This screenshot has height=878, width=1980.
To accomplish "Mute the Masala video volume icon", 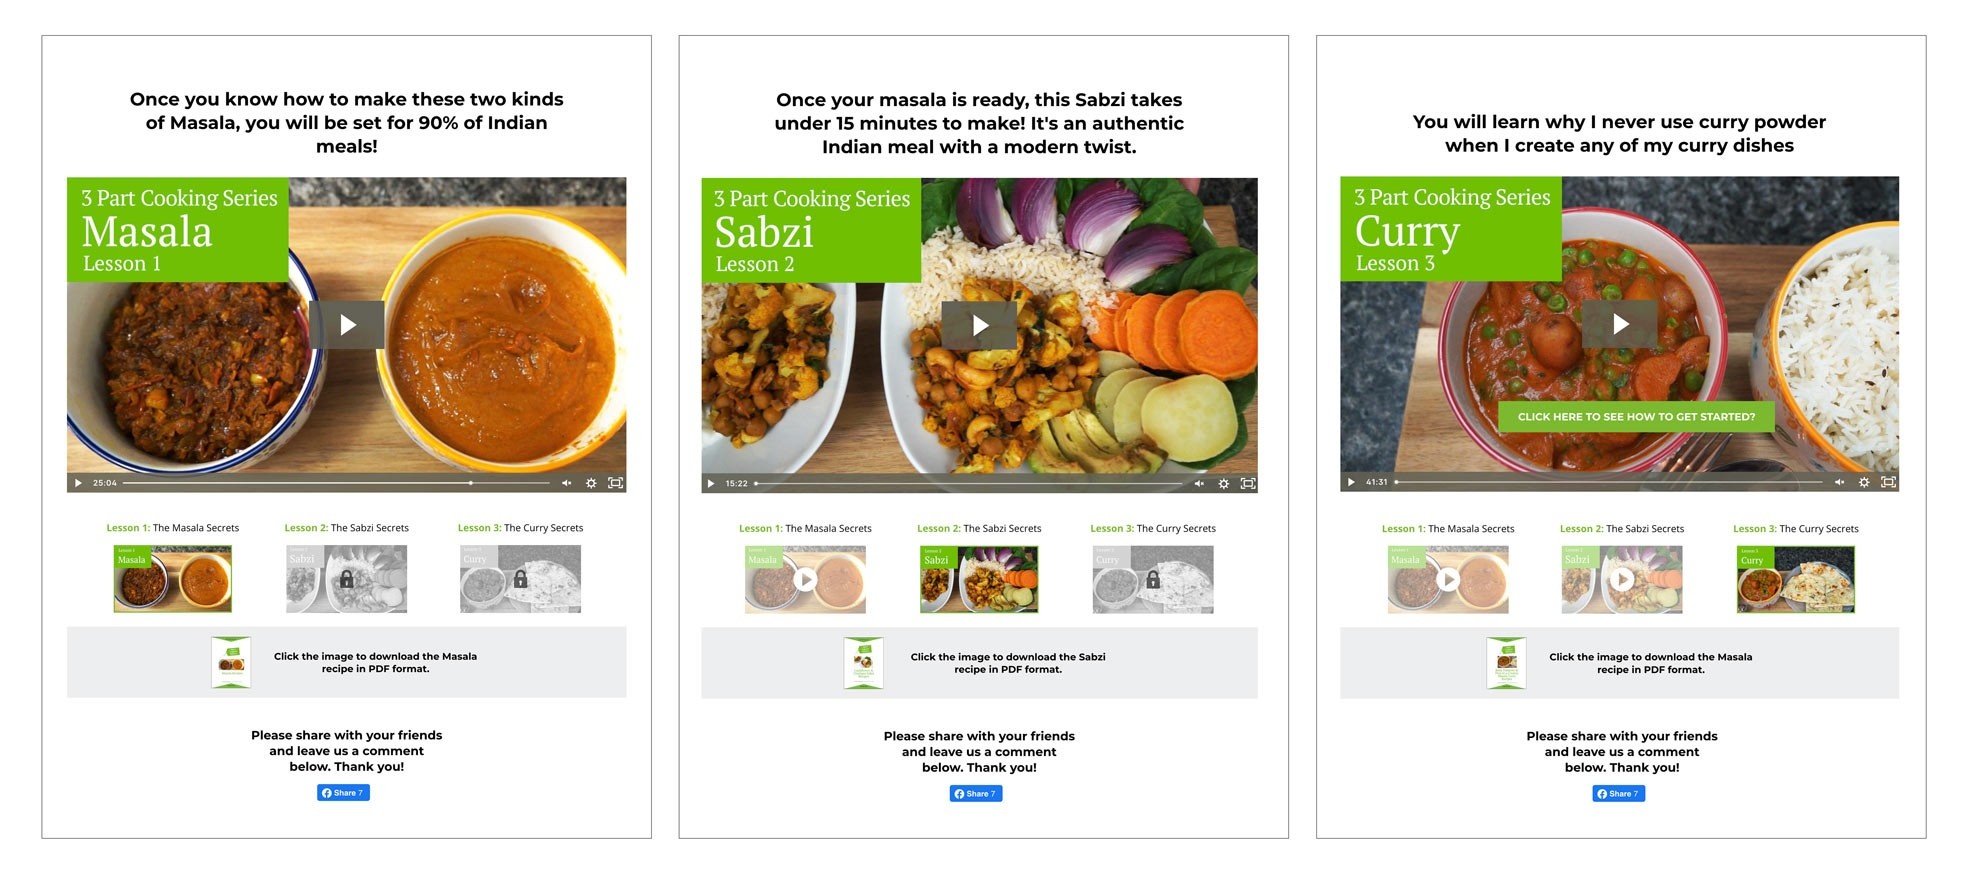I will tap(566, 483).
